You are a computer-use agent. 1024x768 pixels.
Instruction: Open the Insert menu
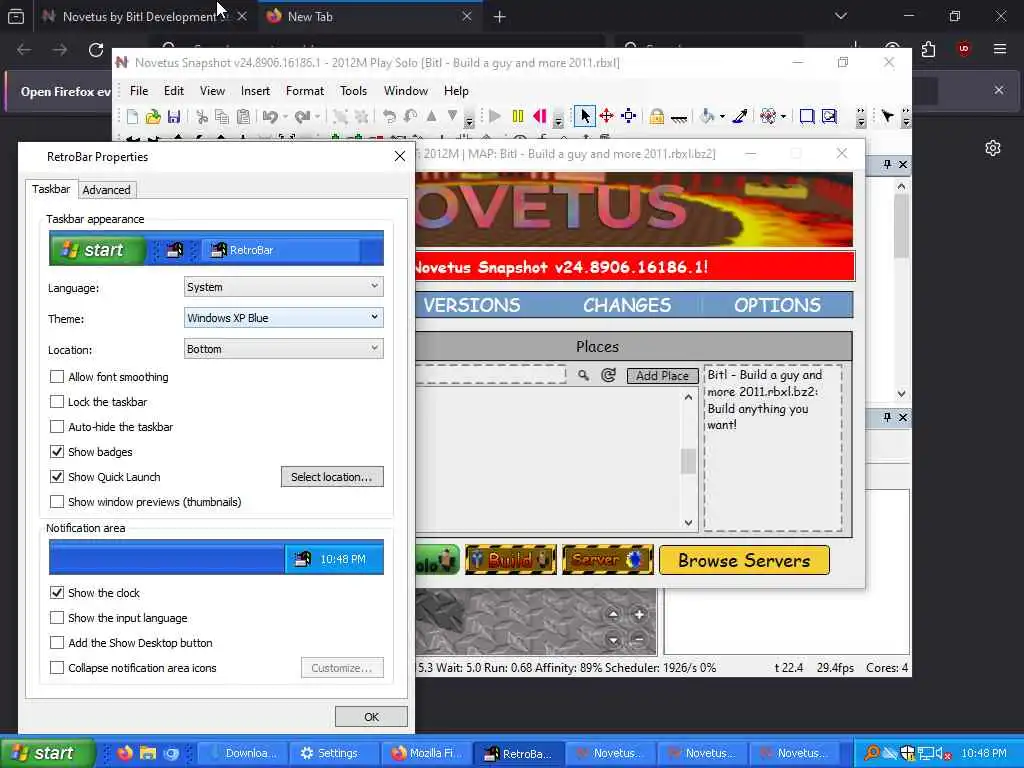(255, 91)
